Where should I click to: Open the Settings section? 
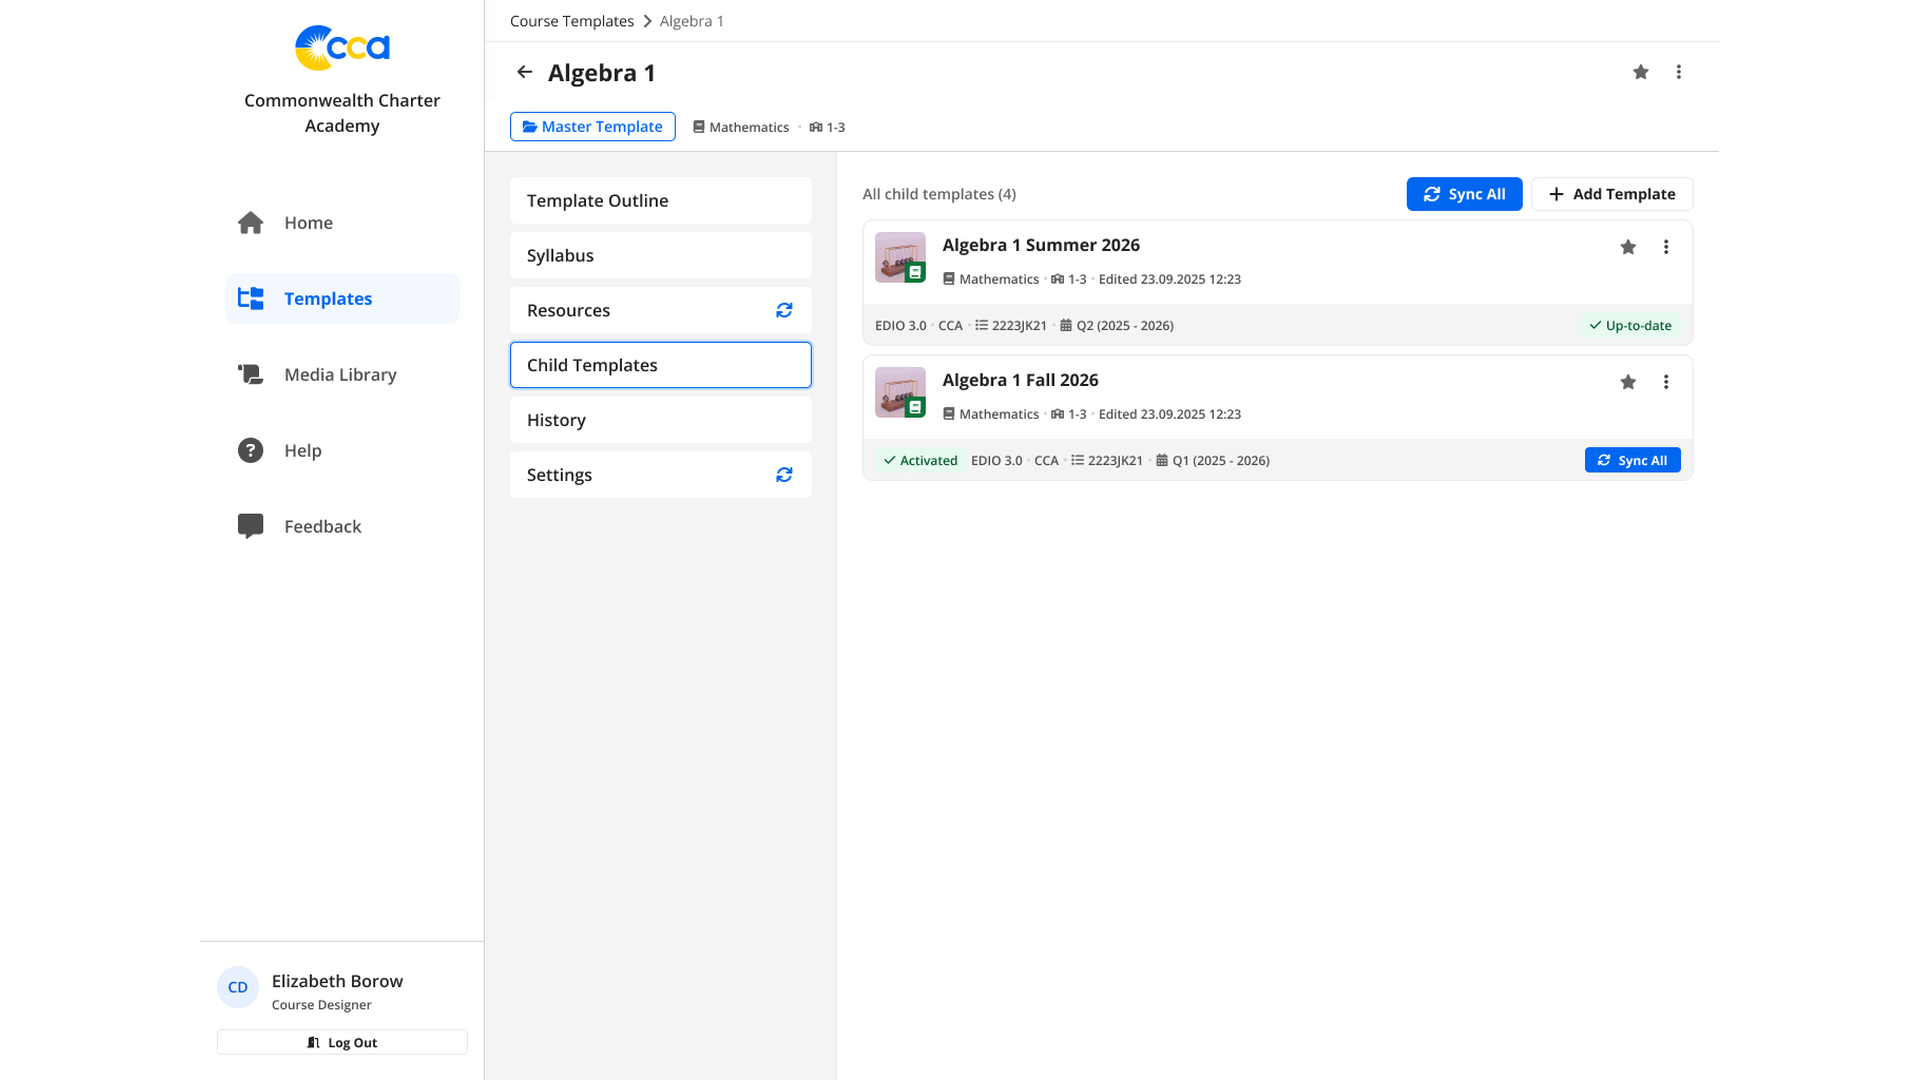coord(661,475)
